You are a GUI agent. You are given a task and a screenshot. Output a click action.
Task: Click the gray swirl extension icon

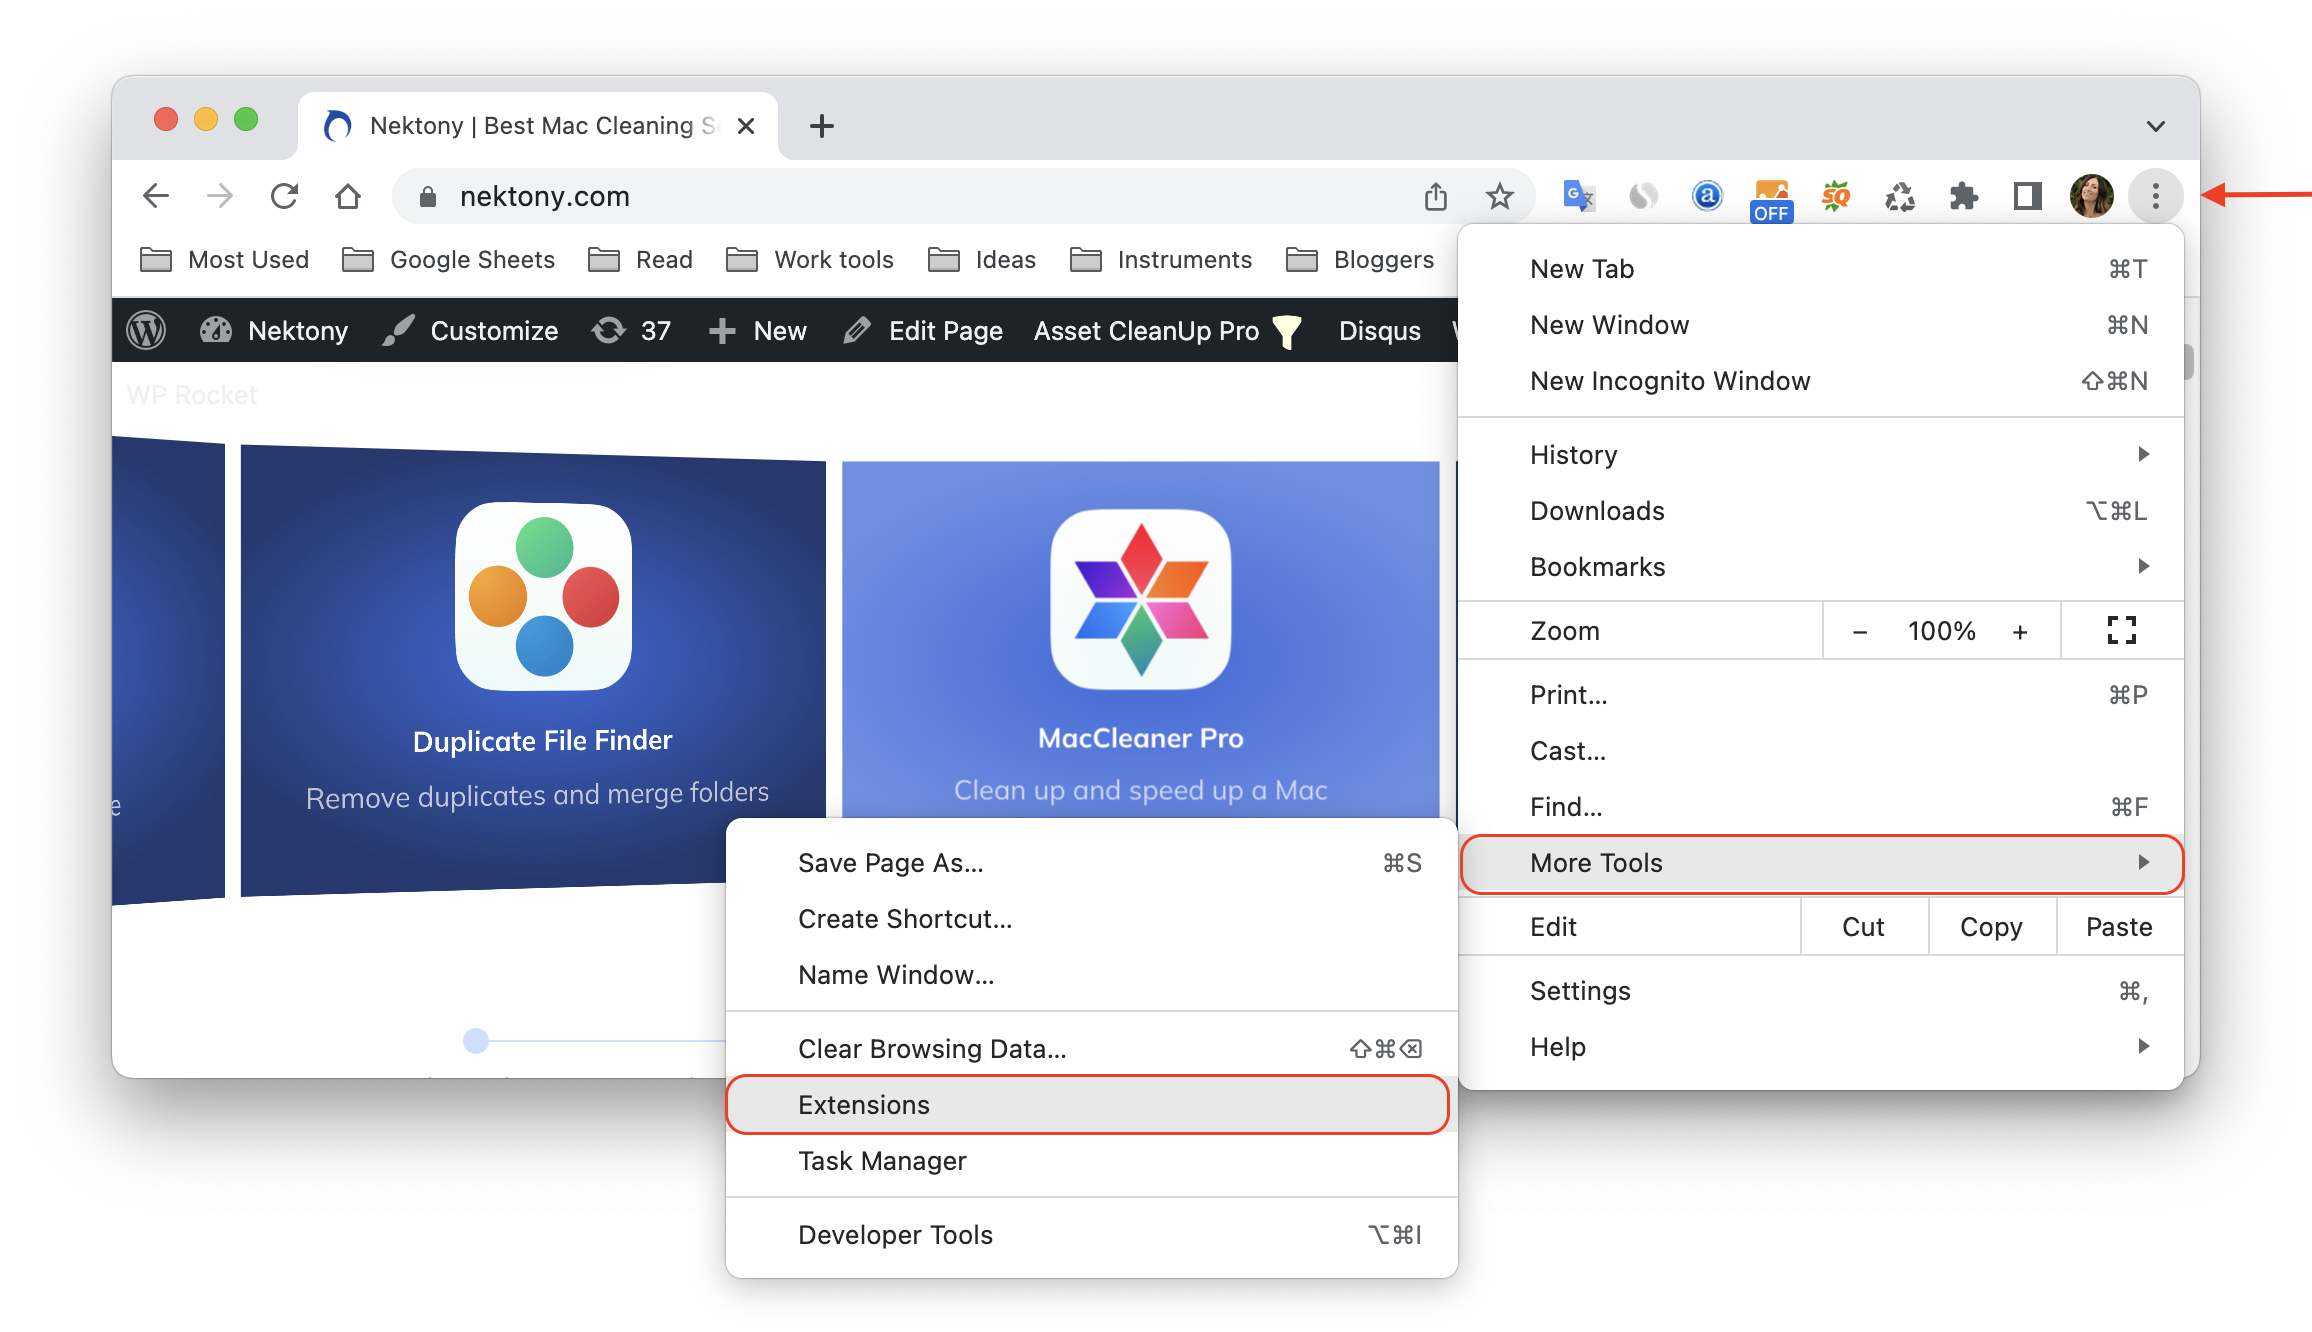pyautogui.click(x=1643, y=196)
